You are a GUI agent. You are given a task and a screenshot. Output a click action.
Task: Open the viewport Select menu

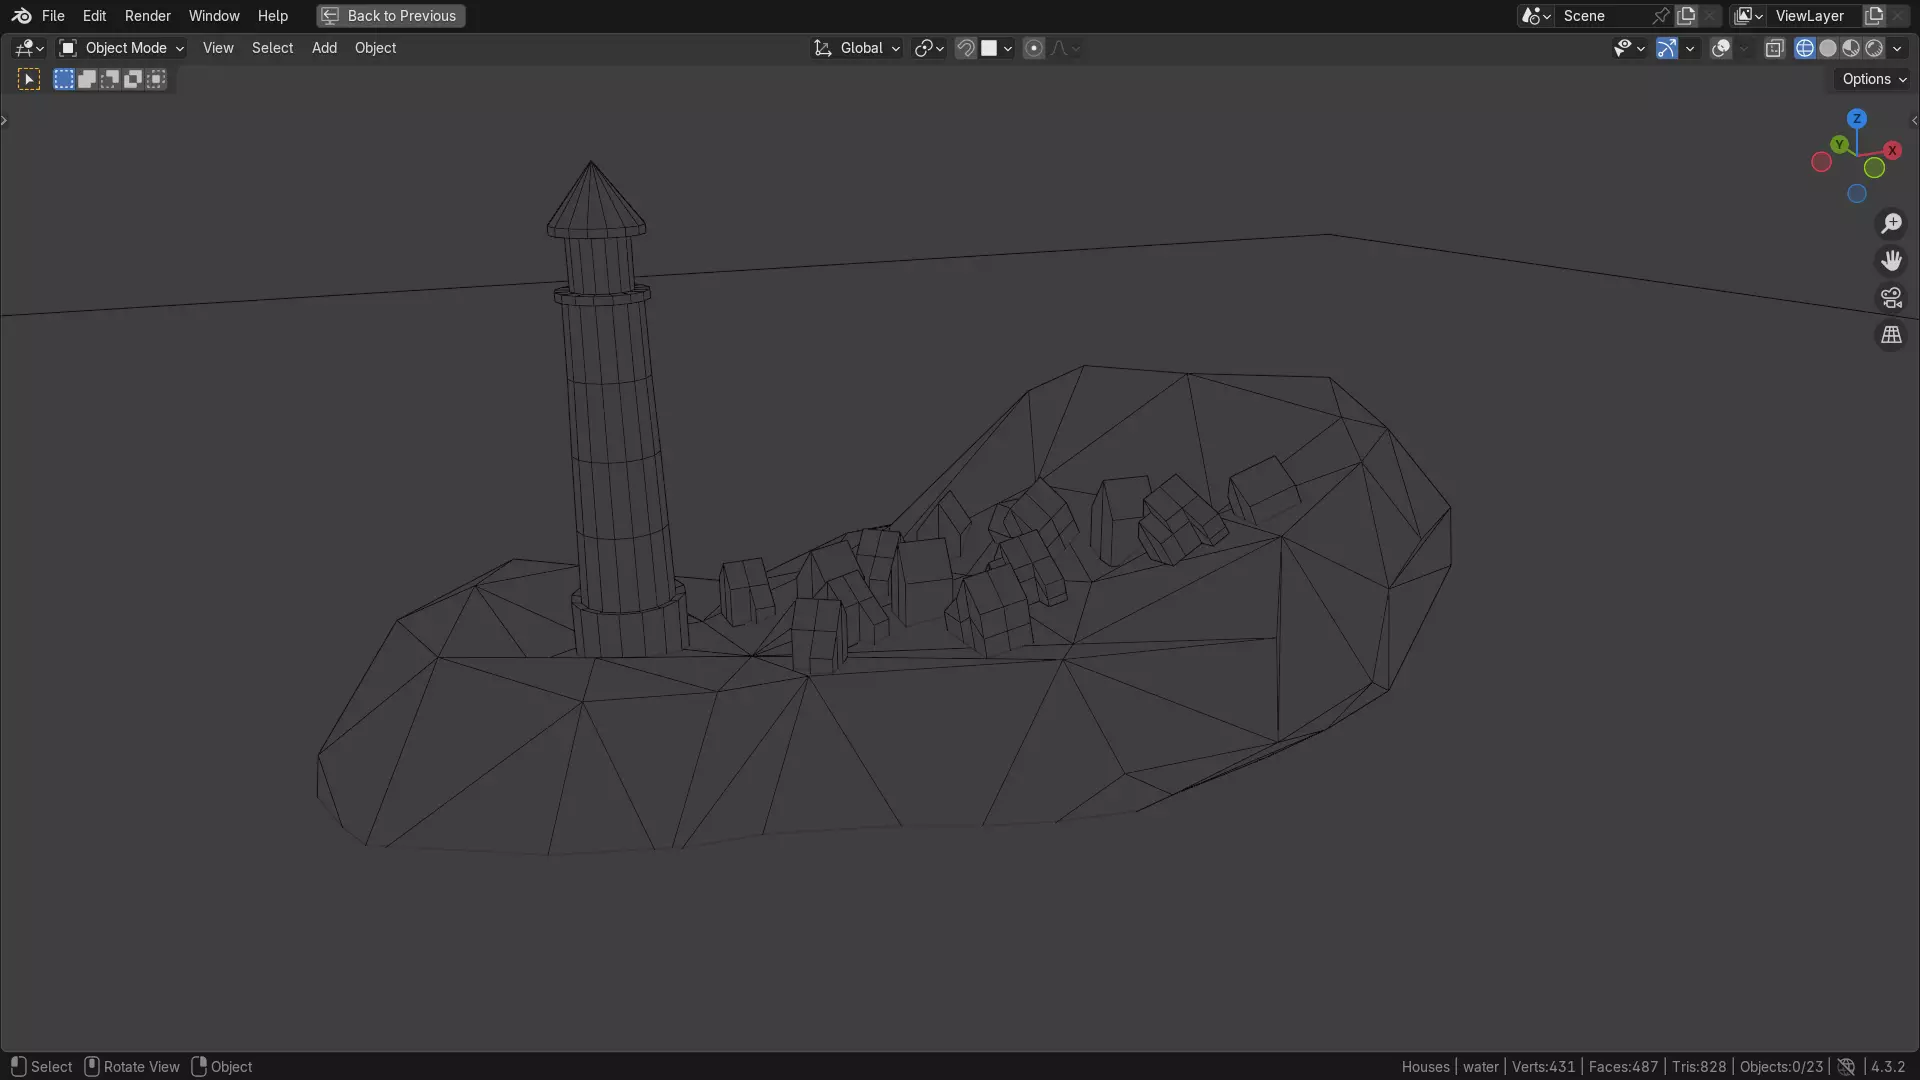(272, 48)
